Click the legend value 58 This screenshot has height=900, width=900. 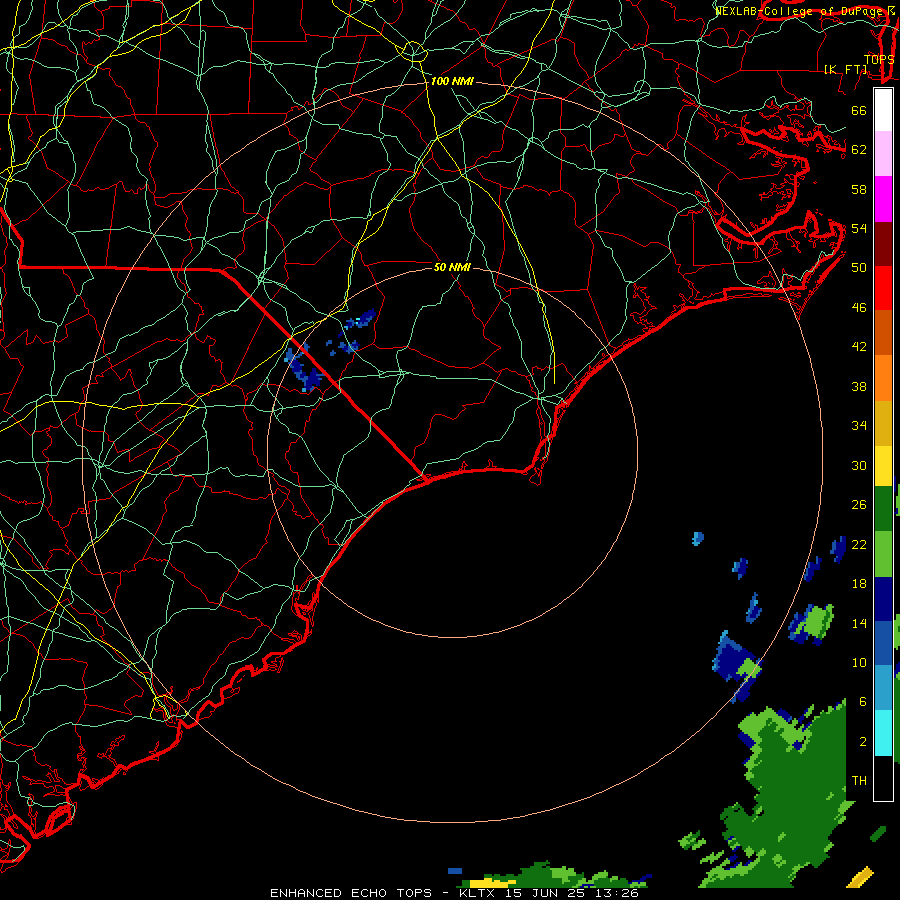tap(859, 189)
